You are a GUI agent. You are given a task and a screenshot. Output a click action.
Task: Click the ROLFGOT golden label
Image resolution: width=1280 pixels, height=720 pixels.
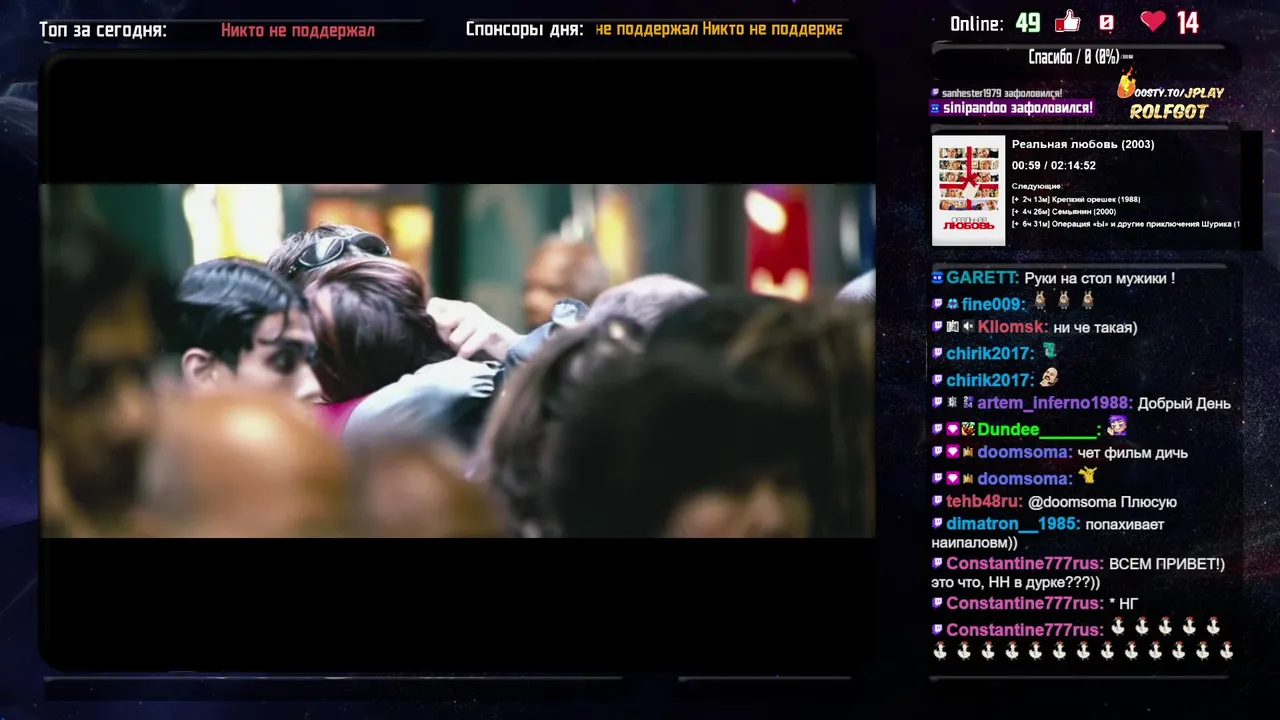1169,112
